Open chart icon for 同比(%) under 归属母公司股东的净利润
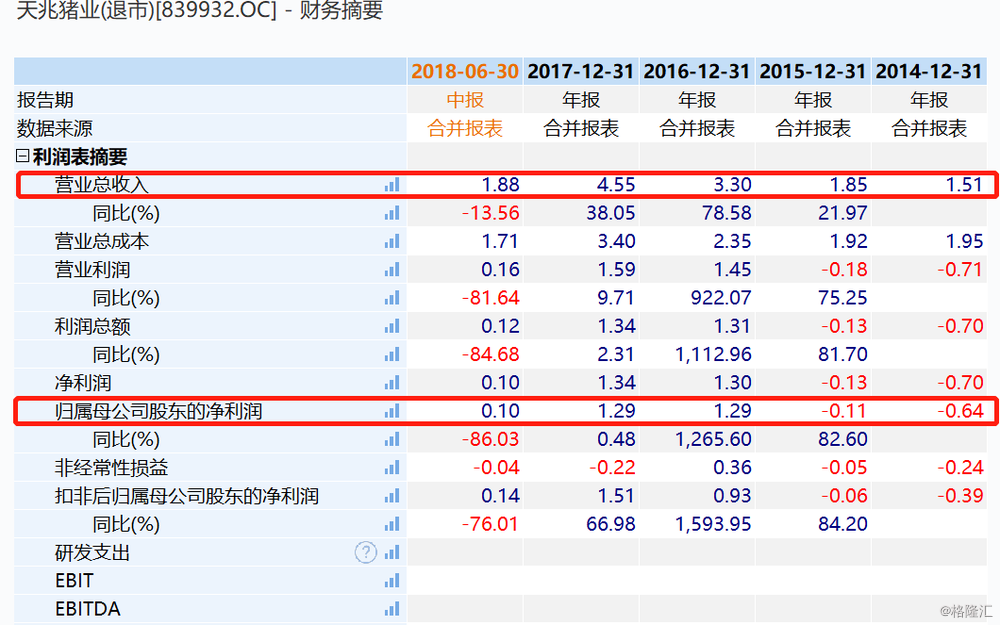The width and height of the screenshot is (1000, 625). pos(392,439)
